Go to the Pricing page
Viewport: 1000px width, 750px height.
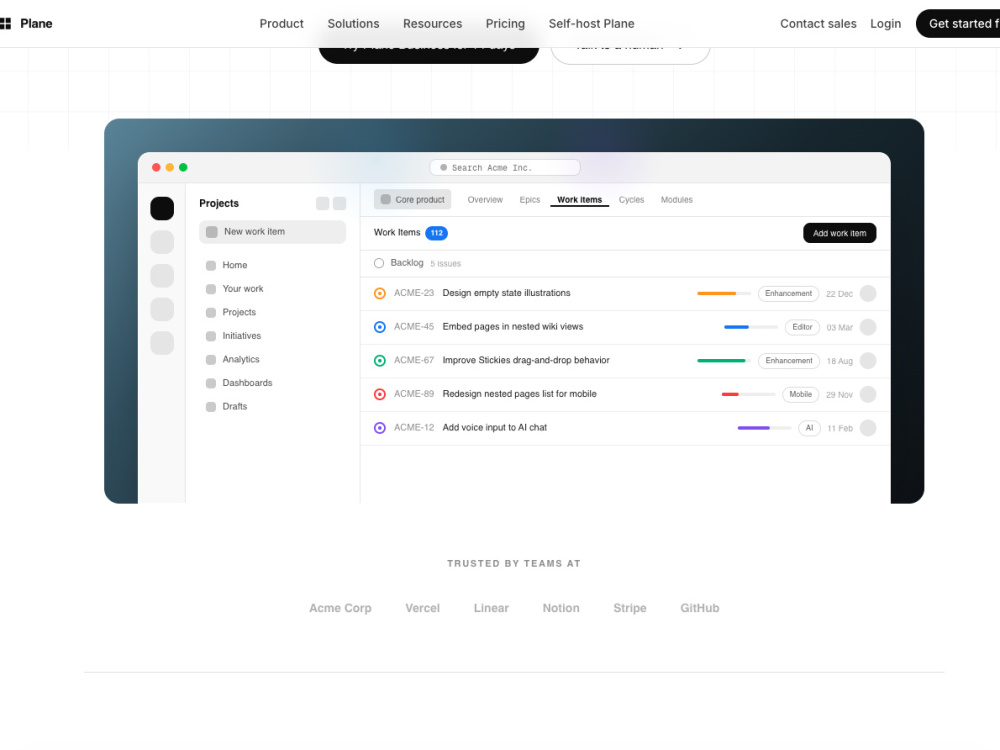[505, 24]
